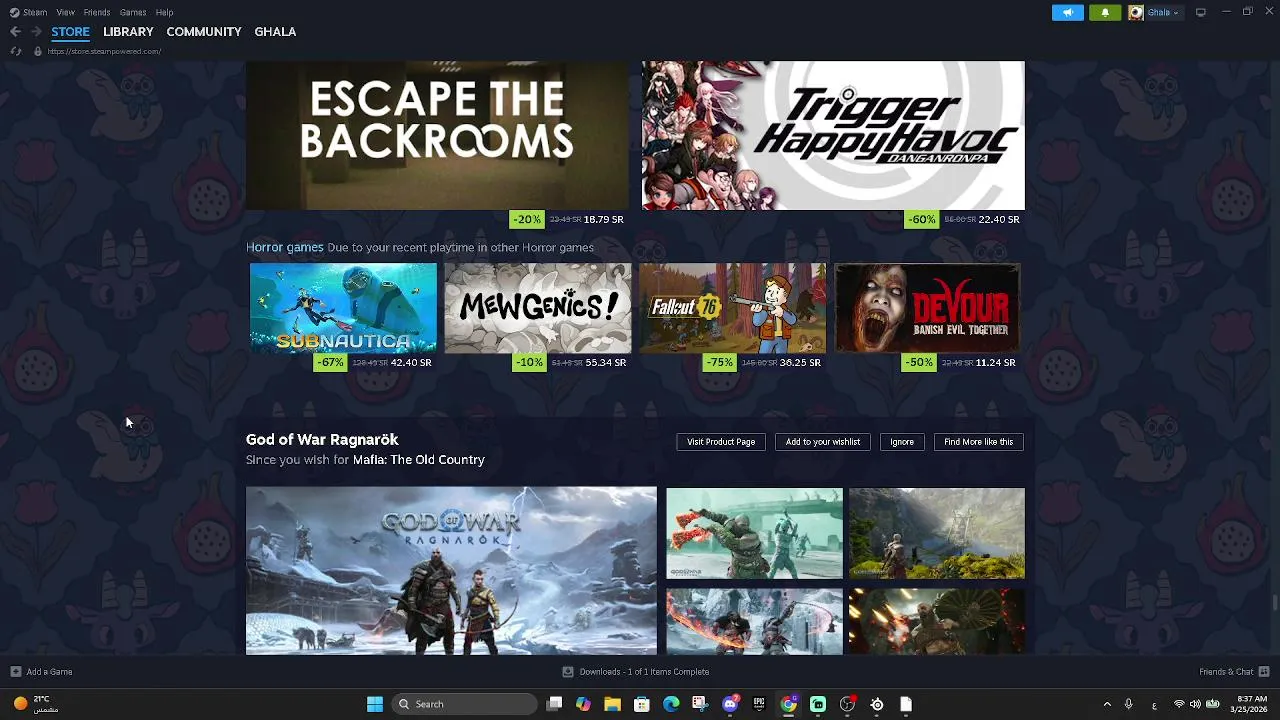This screenshot has height=720, width=1280.
Task: Open the Games menu
Action: coord(133,12)
